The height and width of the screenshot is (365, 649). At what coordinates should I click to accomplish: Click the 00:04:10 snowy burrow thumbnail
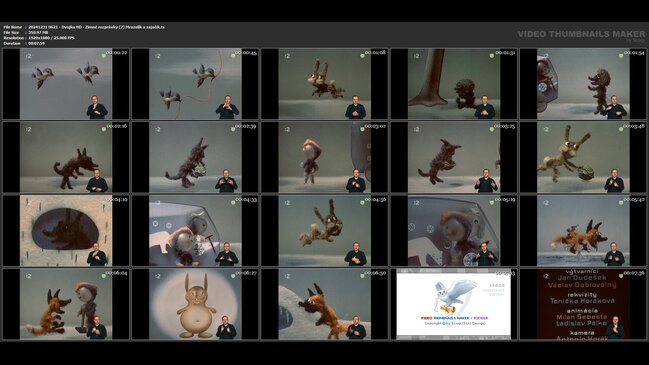66,231
